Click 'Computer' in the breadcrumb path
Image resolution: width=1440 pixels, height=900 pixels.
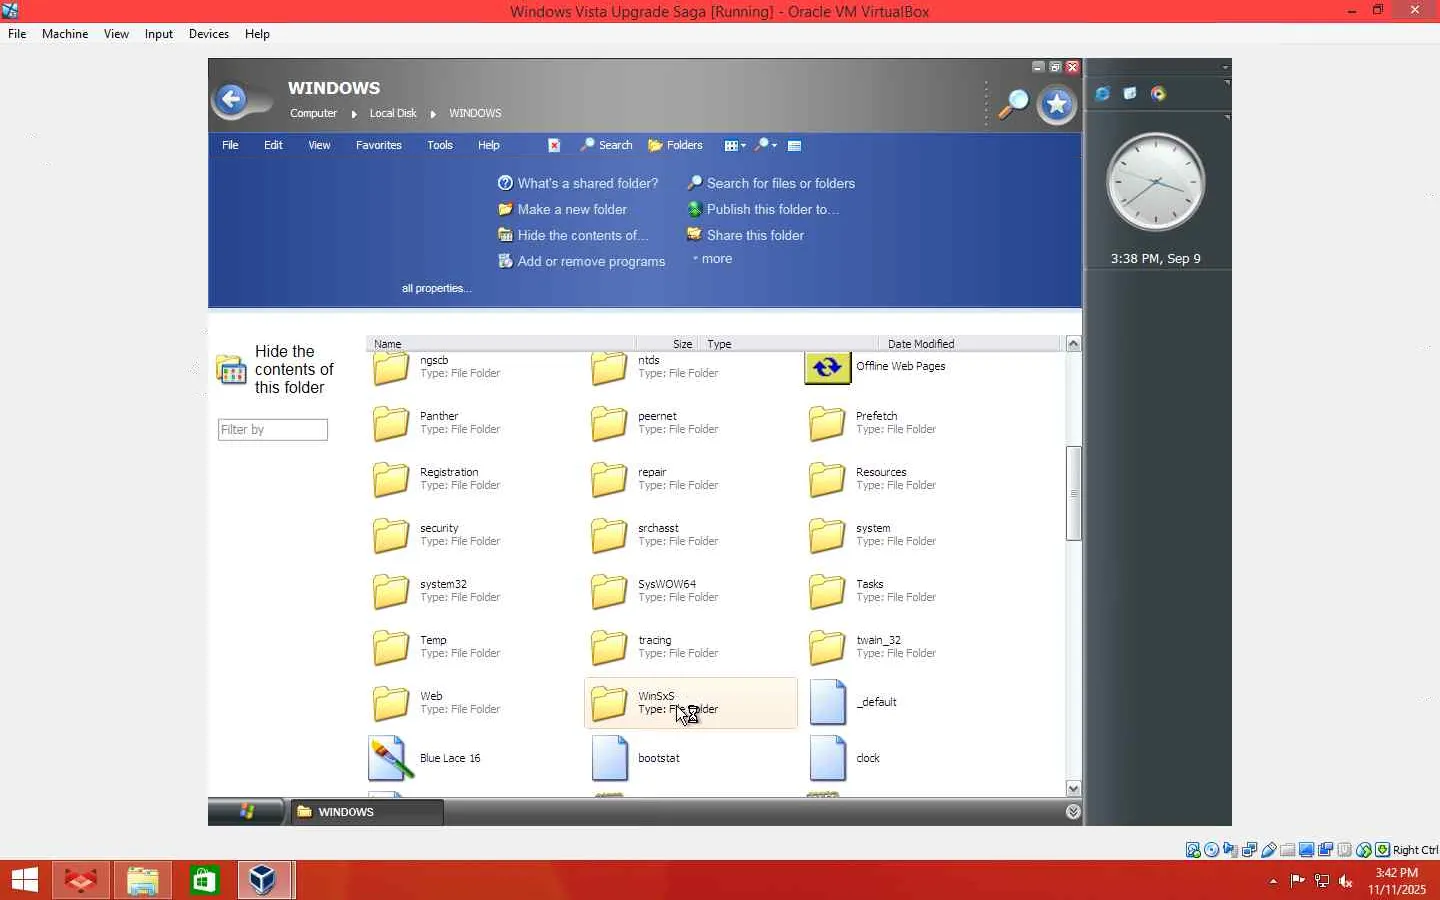tap(313, 114)
